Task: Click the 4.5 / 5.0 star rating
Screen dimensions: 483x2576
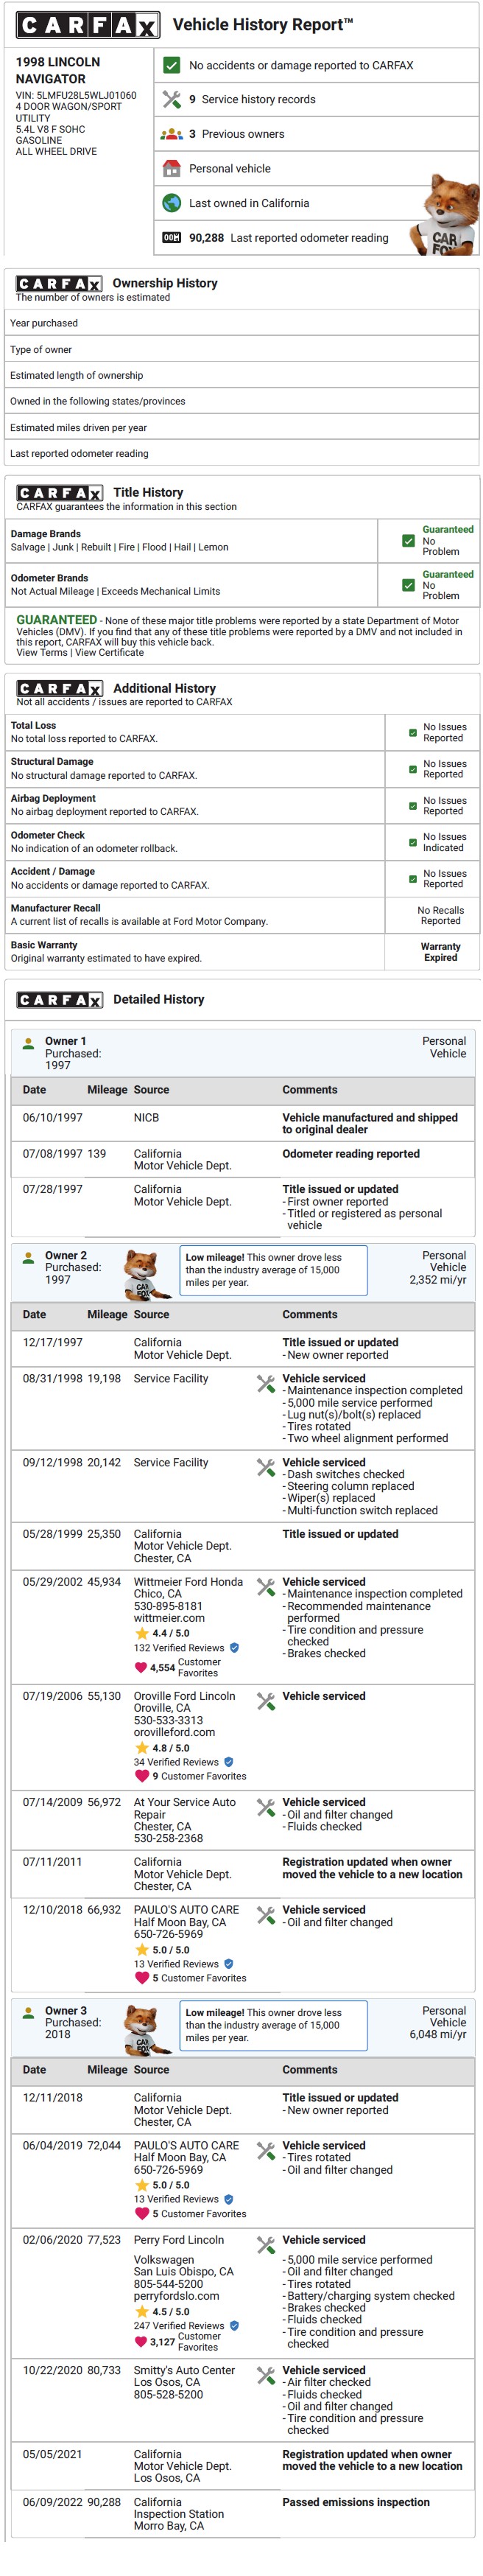Action: (162, 2311)
